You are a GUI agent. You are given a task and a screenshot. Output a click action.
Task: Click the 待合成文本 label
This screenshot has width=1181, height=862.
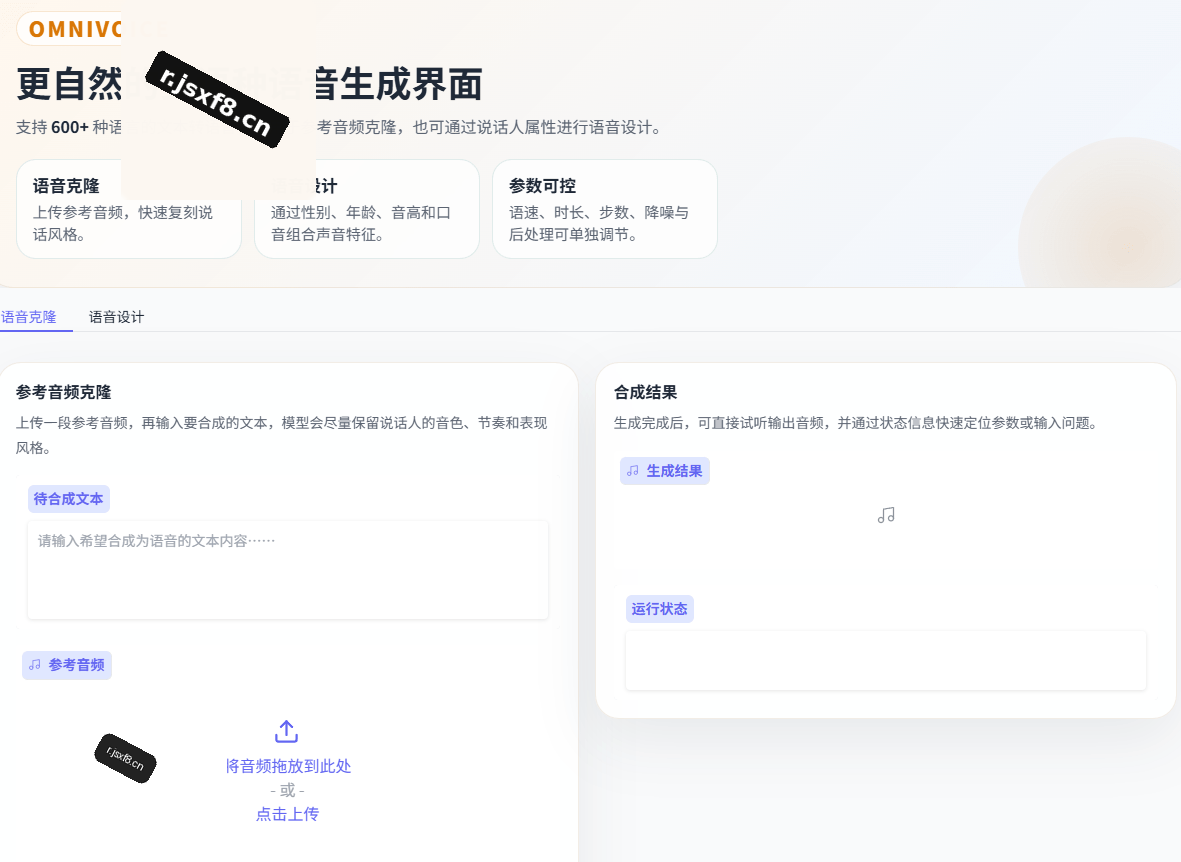coord(69,499)
